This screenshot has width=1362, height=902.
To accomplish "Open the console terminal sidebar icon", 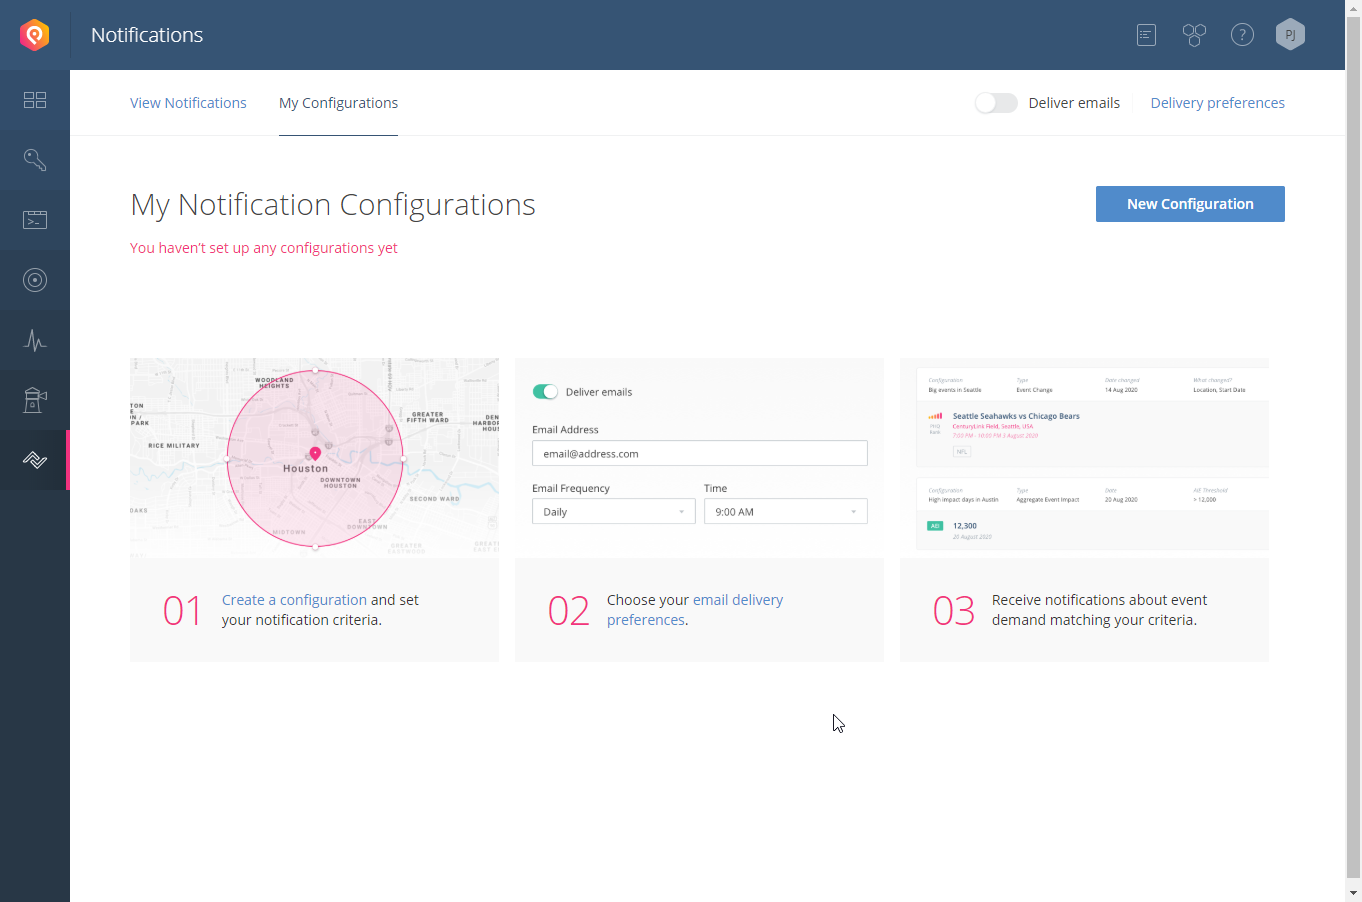I will (35, 220).
